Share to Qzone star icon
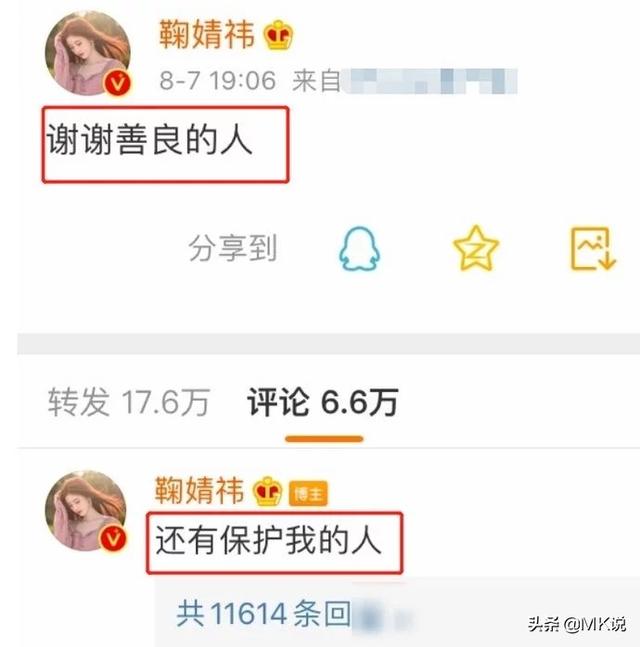The height and width of the screenshot is (647, 640). point(476,248)
